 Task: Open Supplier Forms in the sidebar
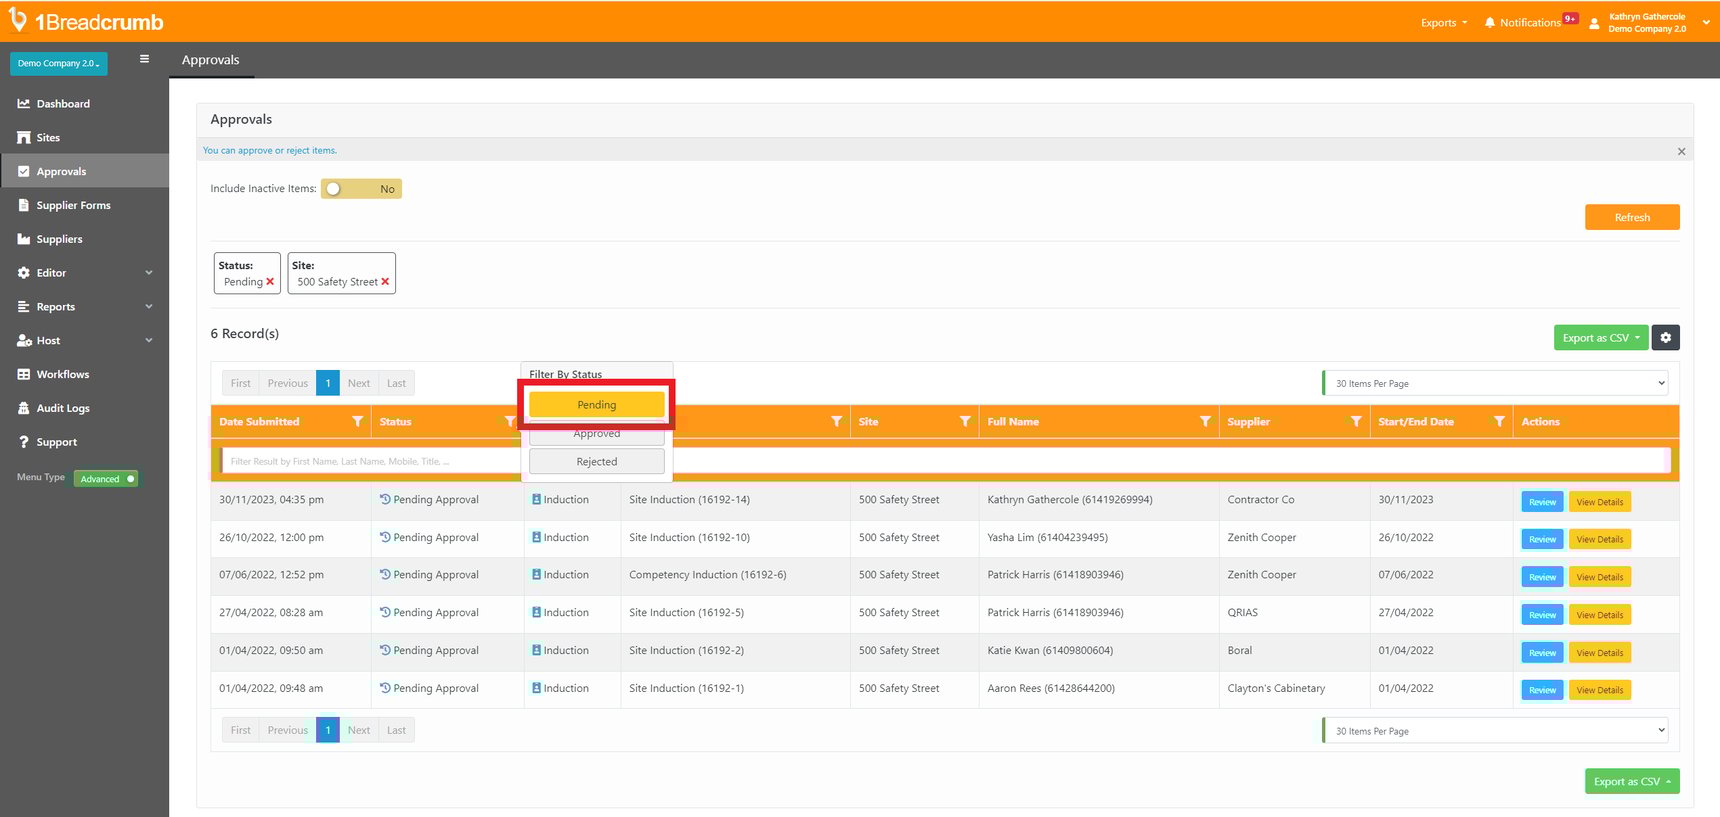pos(73,205)
